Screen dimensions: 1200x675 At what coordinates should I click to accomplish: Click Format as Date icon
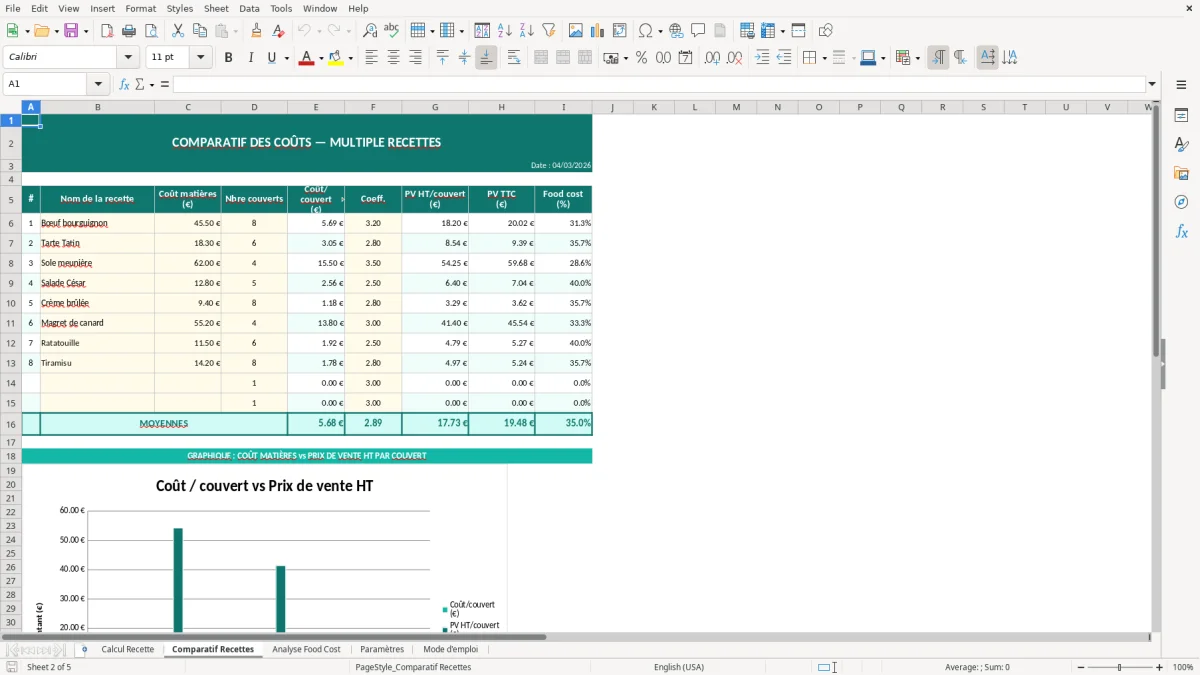click(685, 58)
